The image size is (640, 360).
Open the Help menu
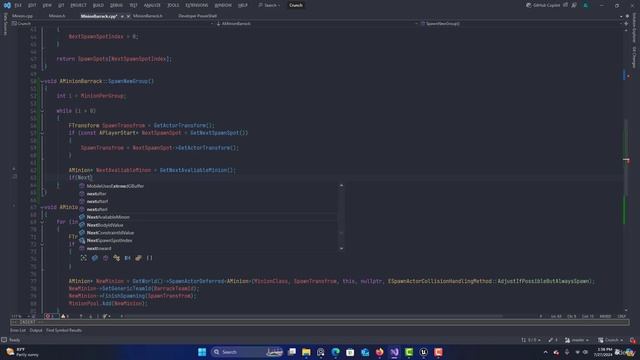point(243,5)
